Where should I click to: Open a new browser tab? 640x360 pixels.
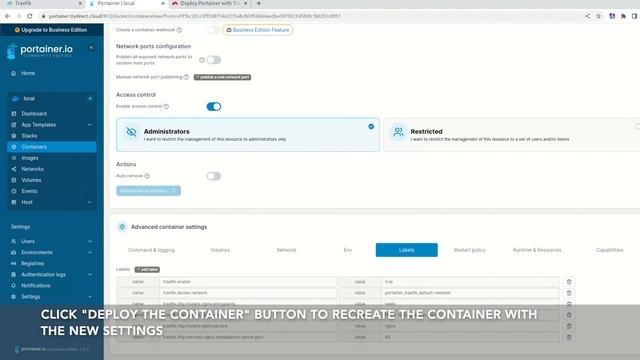(x=258, y=3)
